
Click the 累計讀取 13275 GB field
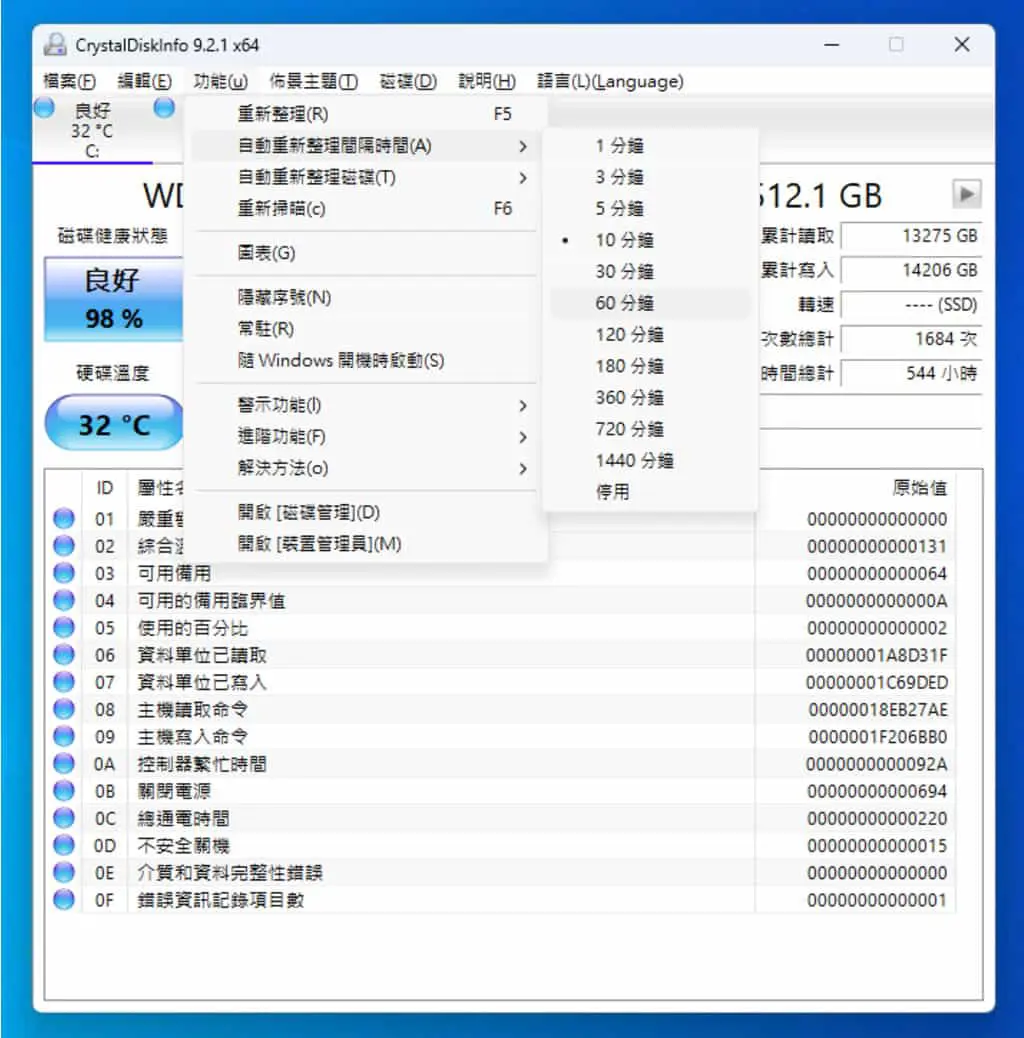(911, 236)
